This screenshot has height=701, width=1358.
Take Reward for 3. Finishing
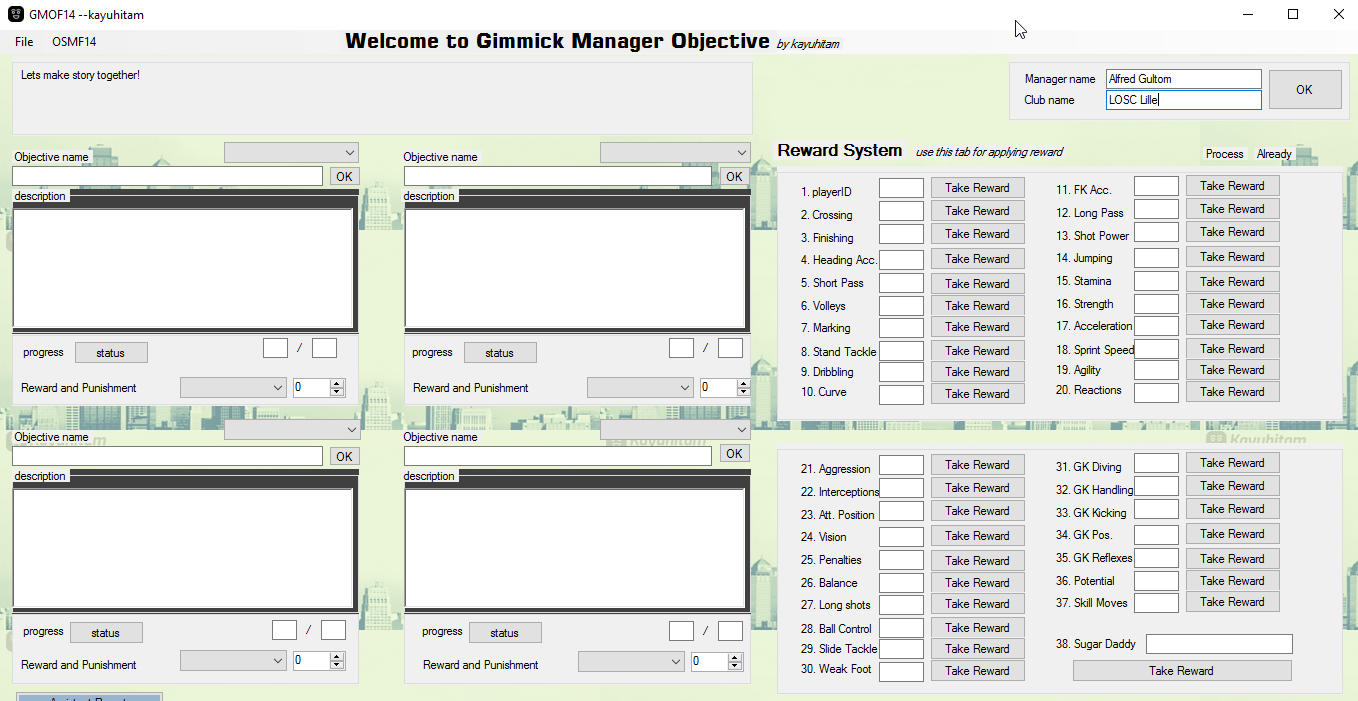click(x=977, y=234)
